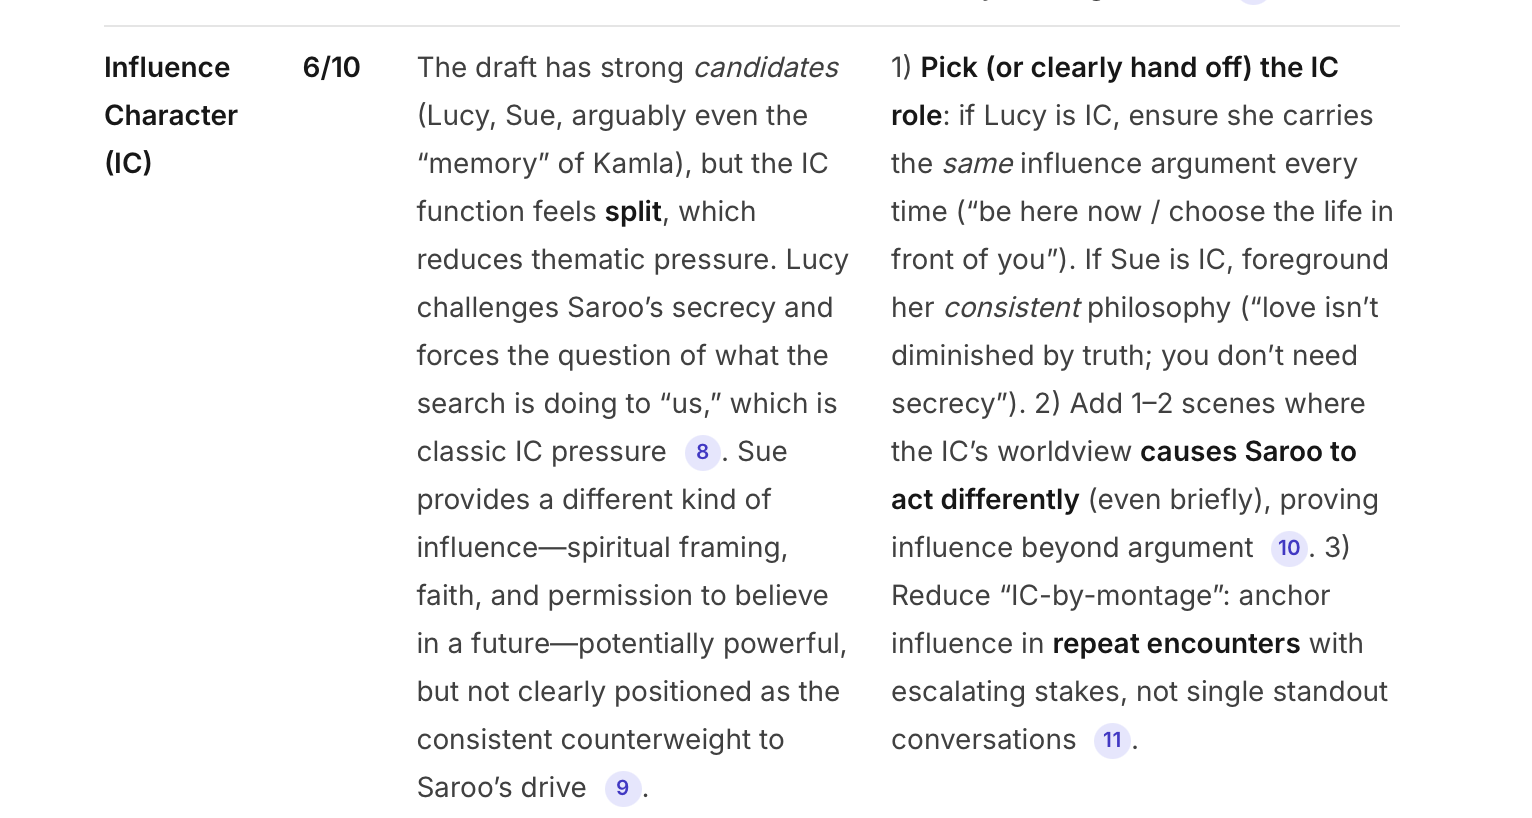Click the italic word 'candidates'
This screenshot has width=1532, height=818.
tap(765, 68)
